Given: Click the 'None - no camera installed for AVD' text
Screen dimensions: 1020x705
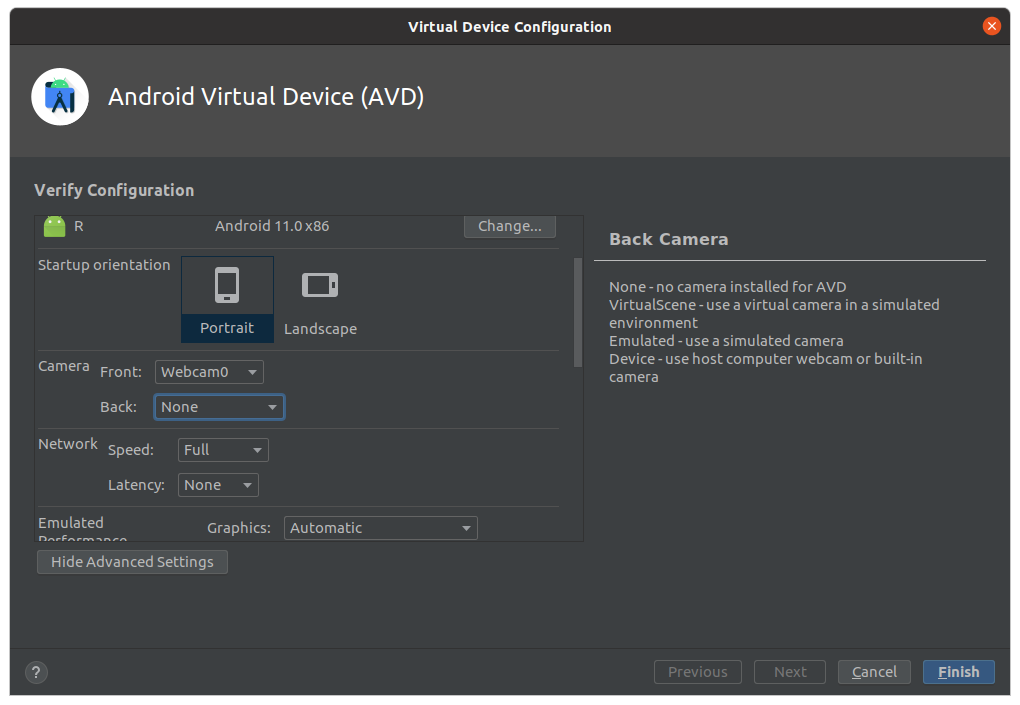Looking at the screenshot, I should (727, 287).
